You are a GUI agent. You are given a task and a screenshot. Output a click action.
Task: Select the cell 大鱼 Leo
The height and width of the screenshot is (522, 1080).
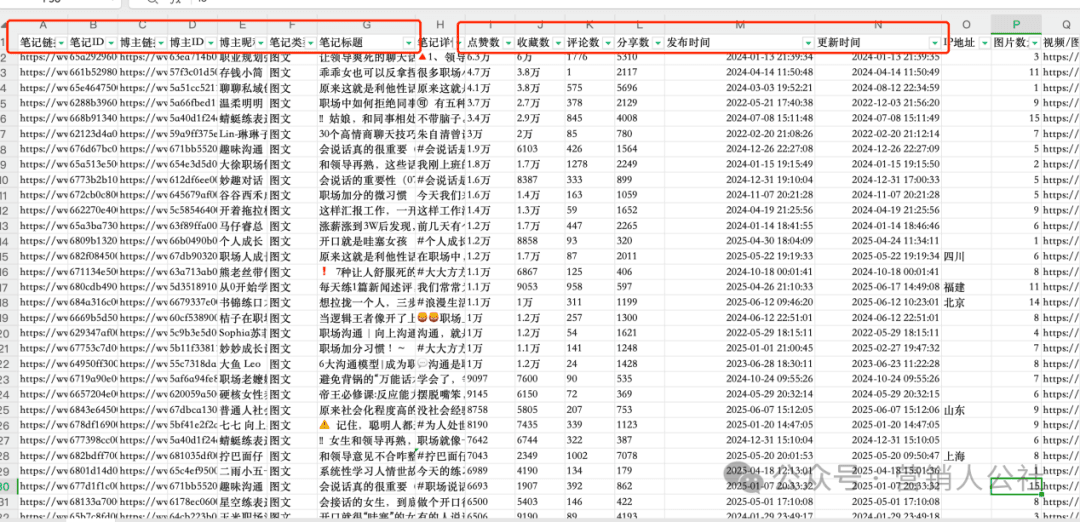tap(242, 364)
